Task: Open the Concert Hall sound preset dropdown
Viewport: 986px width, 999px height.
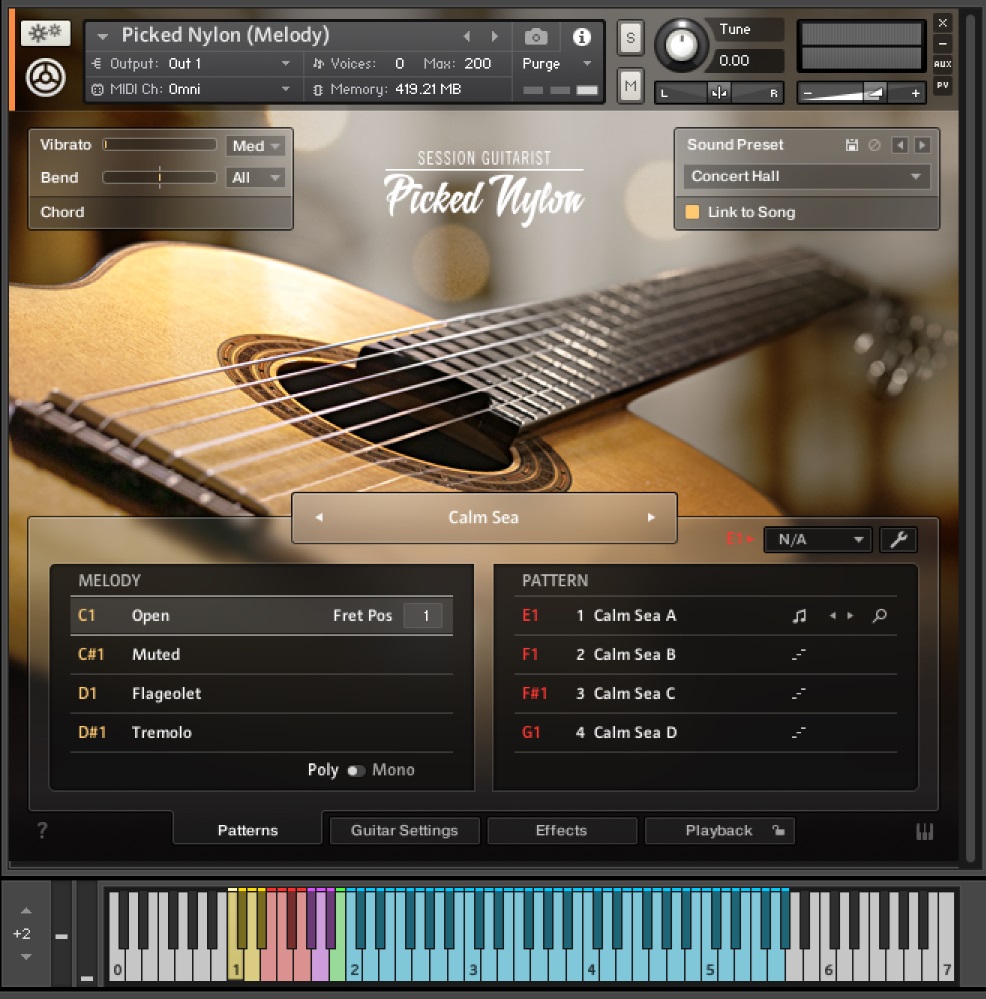Action: [x=806, y=176]
